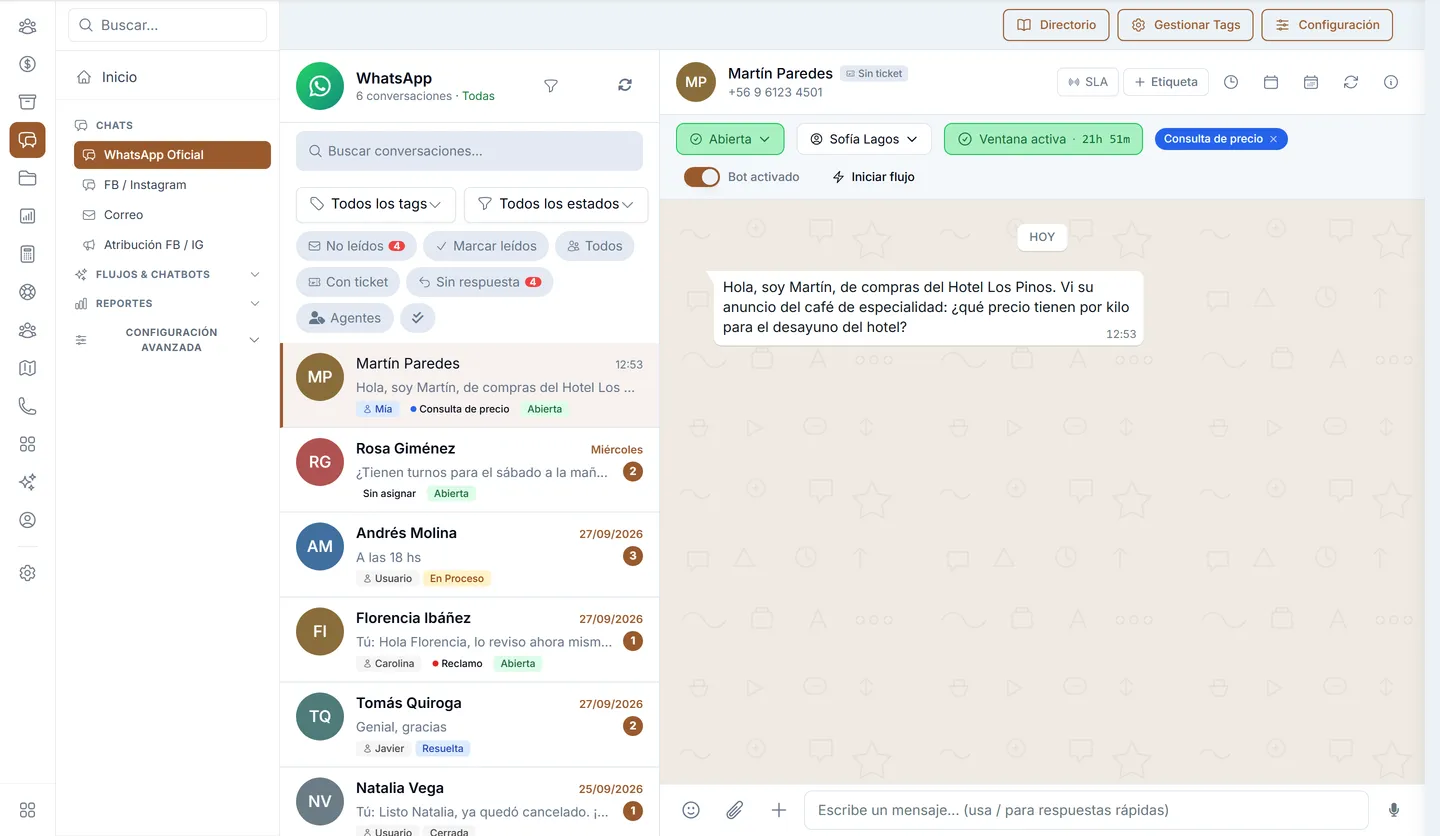Open the emoji picker
Image resolution: width=1440 pixels, height=836 pixels.
691,810
